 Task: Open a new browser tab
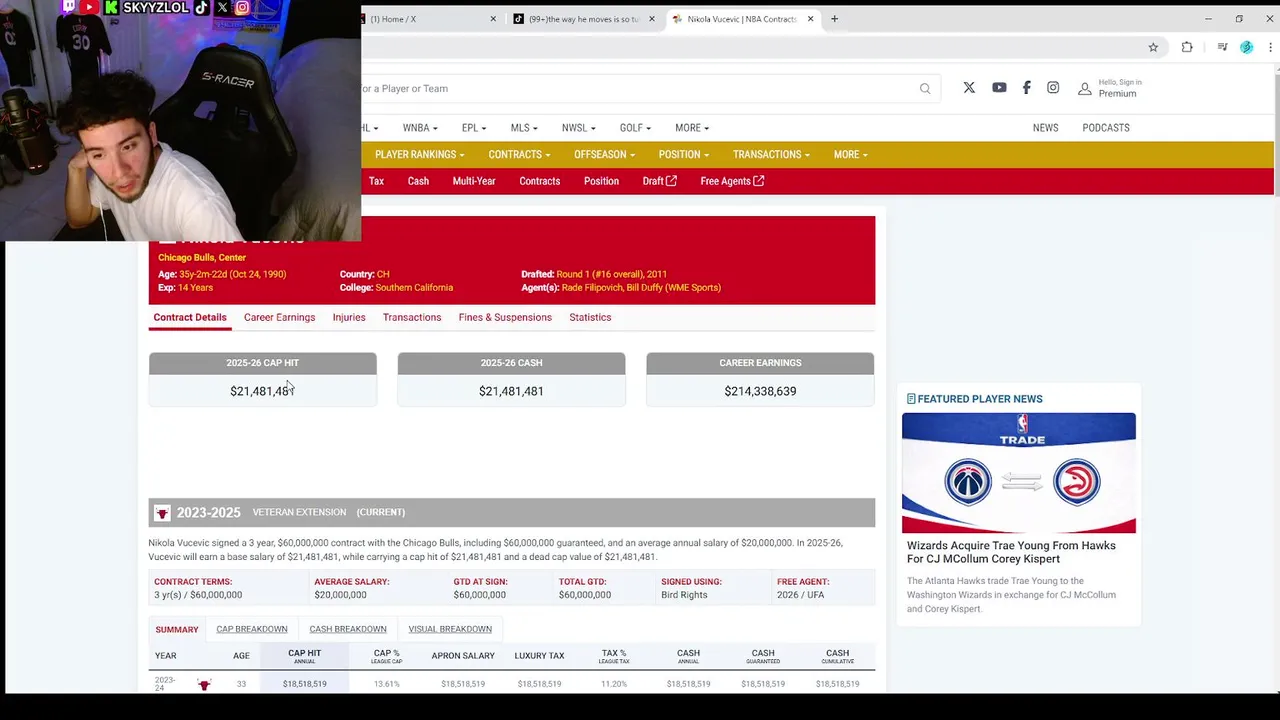coord(834,19)
